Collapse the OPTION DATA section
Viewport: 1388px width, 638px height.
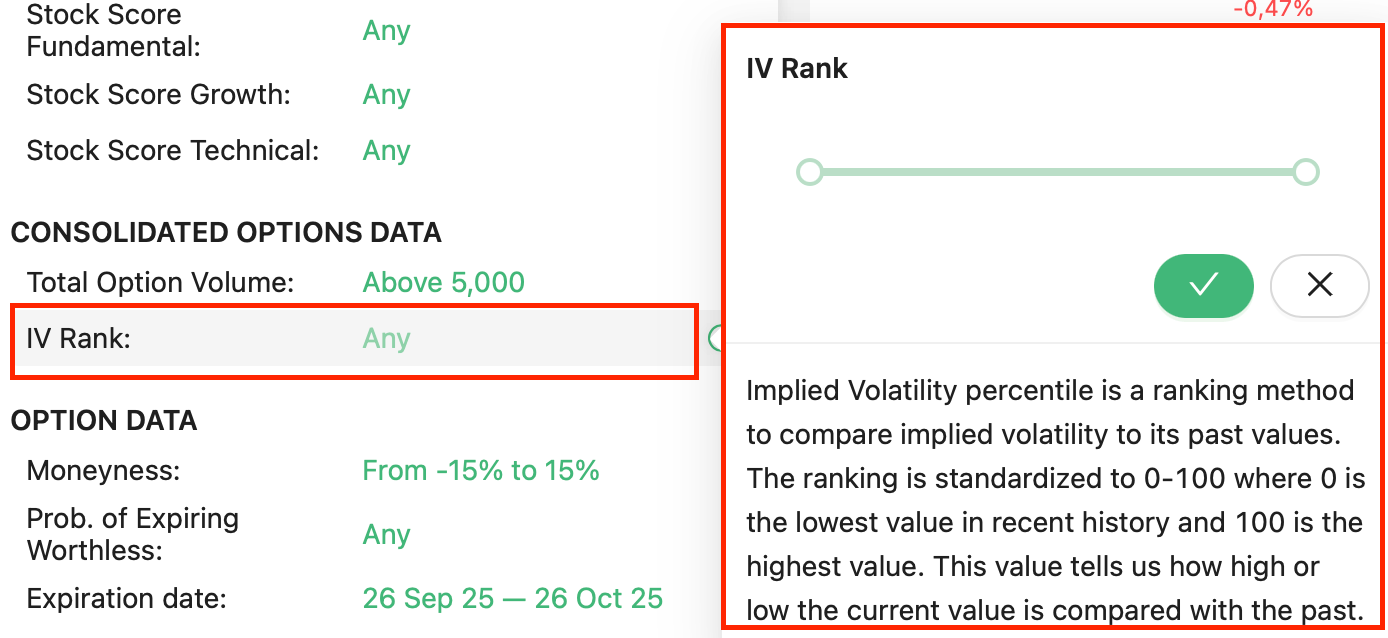point(104,420)
